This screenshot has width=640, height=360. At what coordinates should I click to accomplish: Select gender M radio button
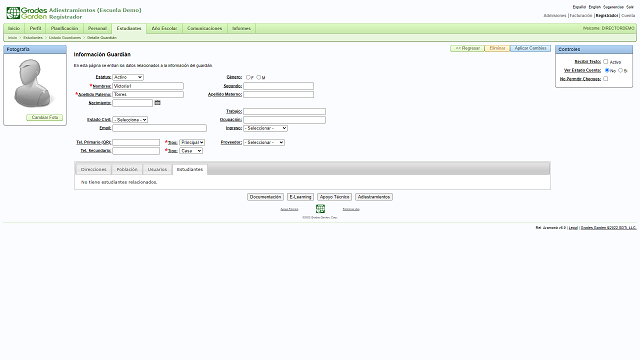[258, 77]
